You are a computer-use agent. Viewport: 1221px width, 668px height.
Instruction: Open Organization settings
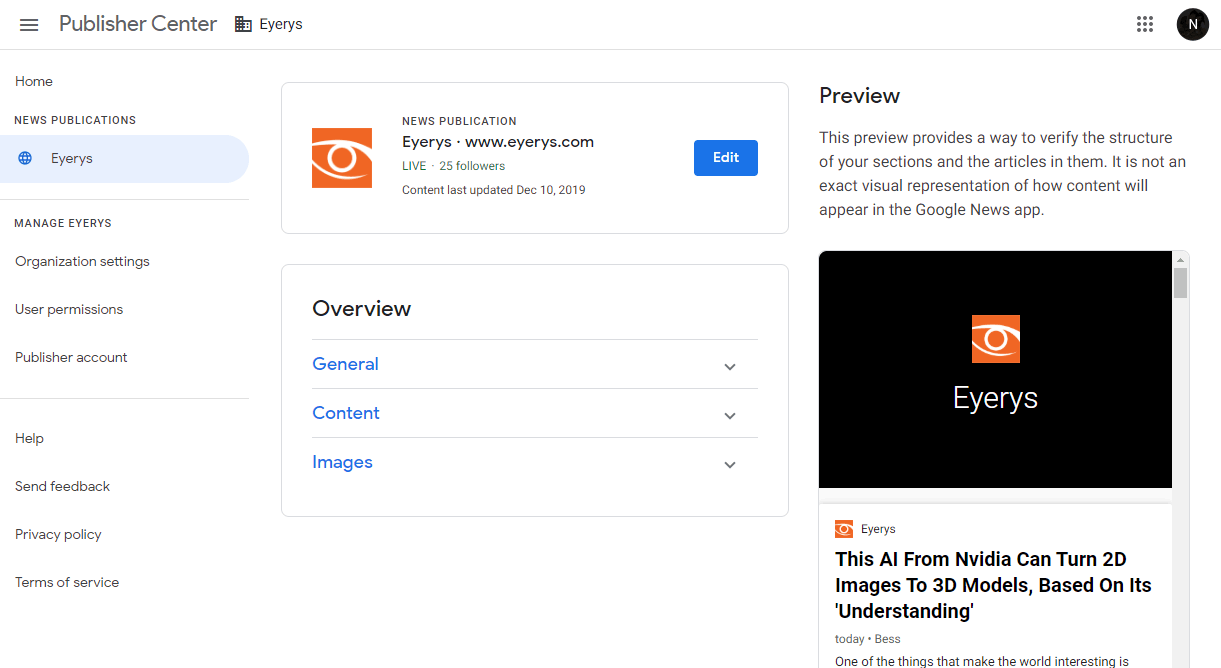(82, 261)
